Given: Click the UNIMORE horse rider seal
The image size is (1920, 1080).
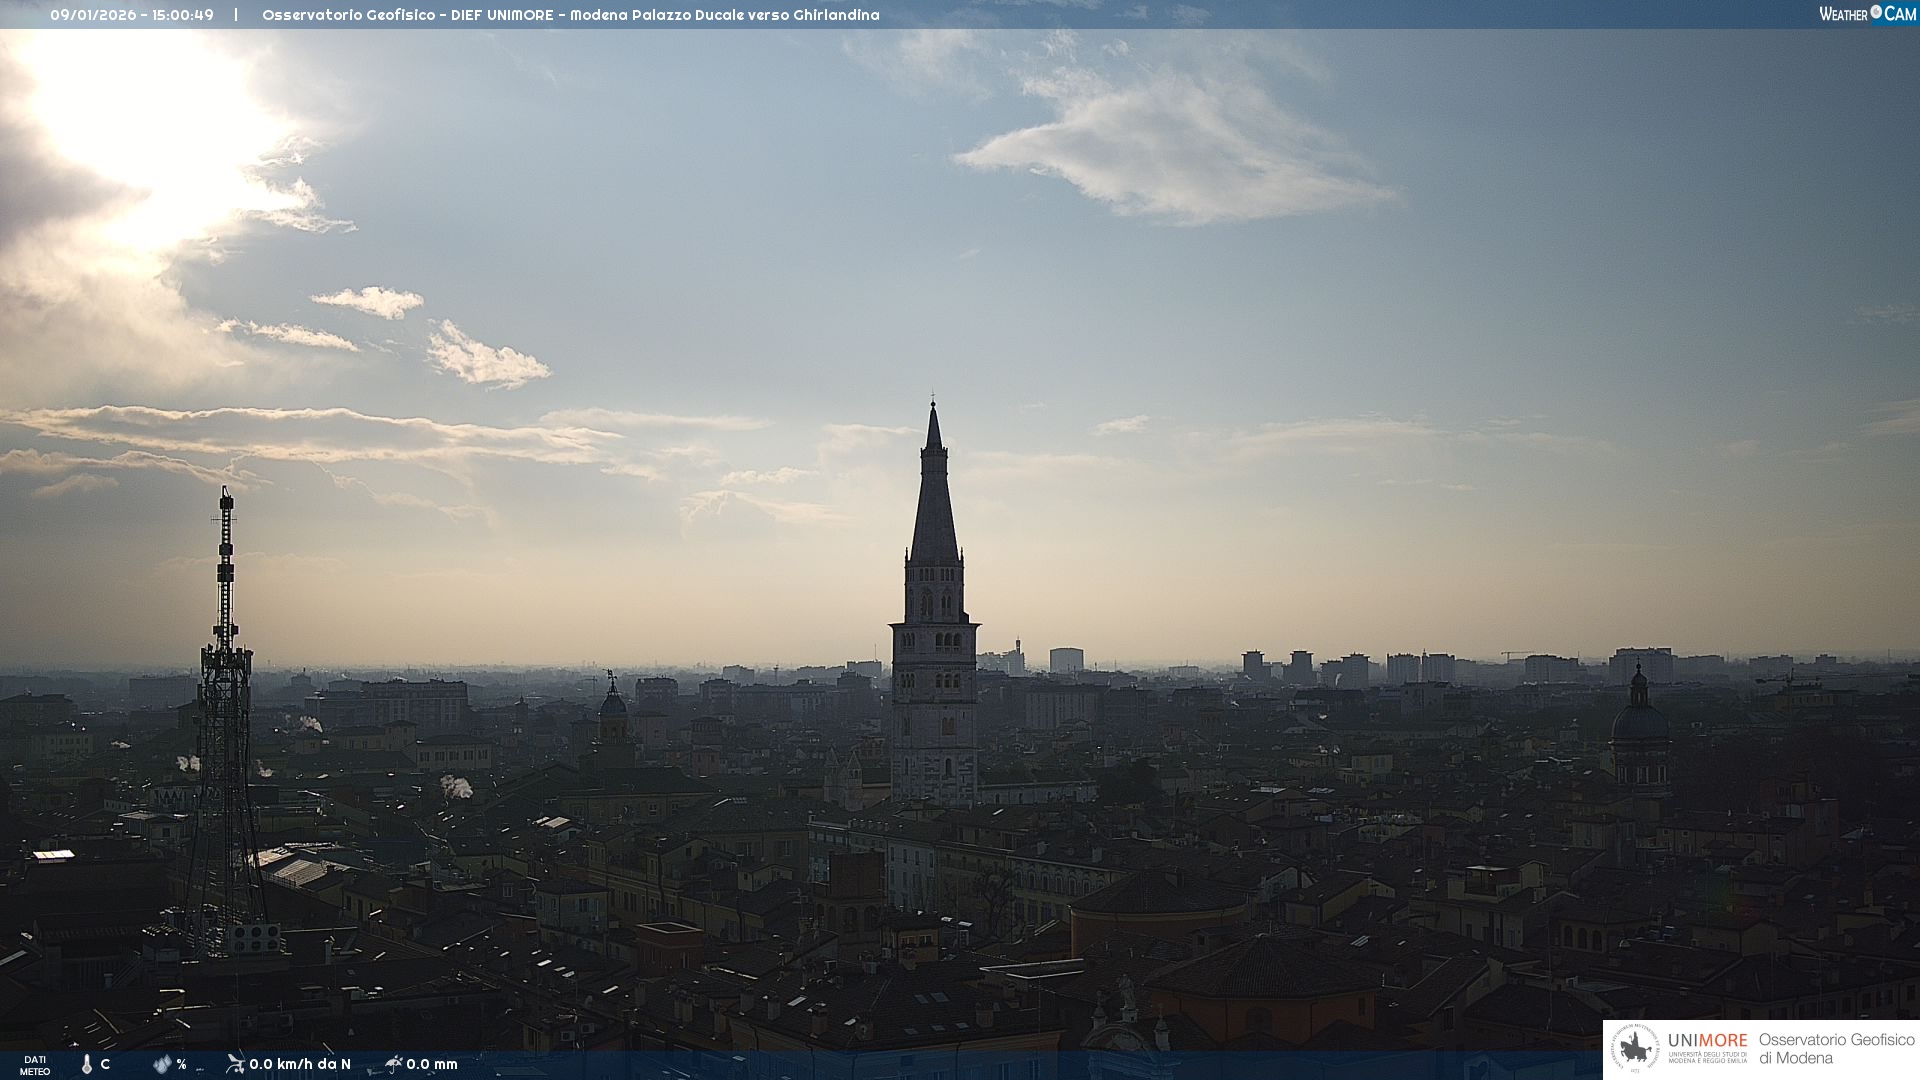Looking at the screenshot, I should (x=1635, y=1049).
